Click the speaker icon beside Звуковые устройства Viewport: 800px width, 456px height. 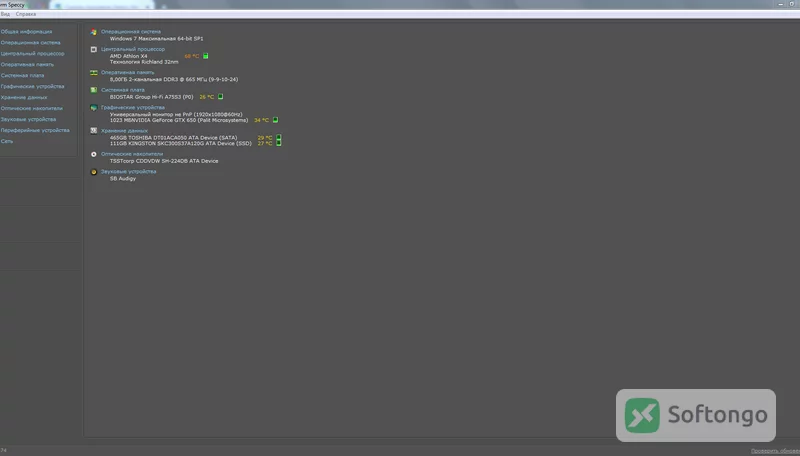pos(93,172)
